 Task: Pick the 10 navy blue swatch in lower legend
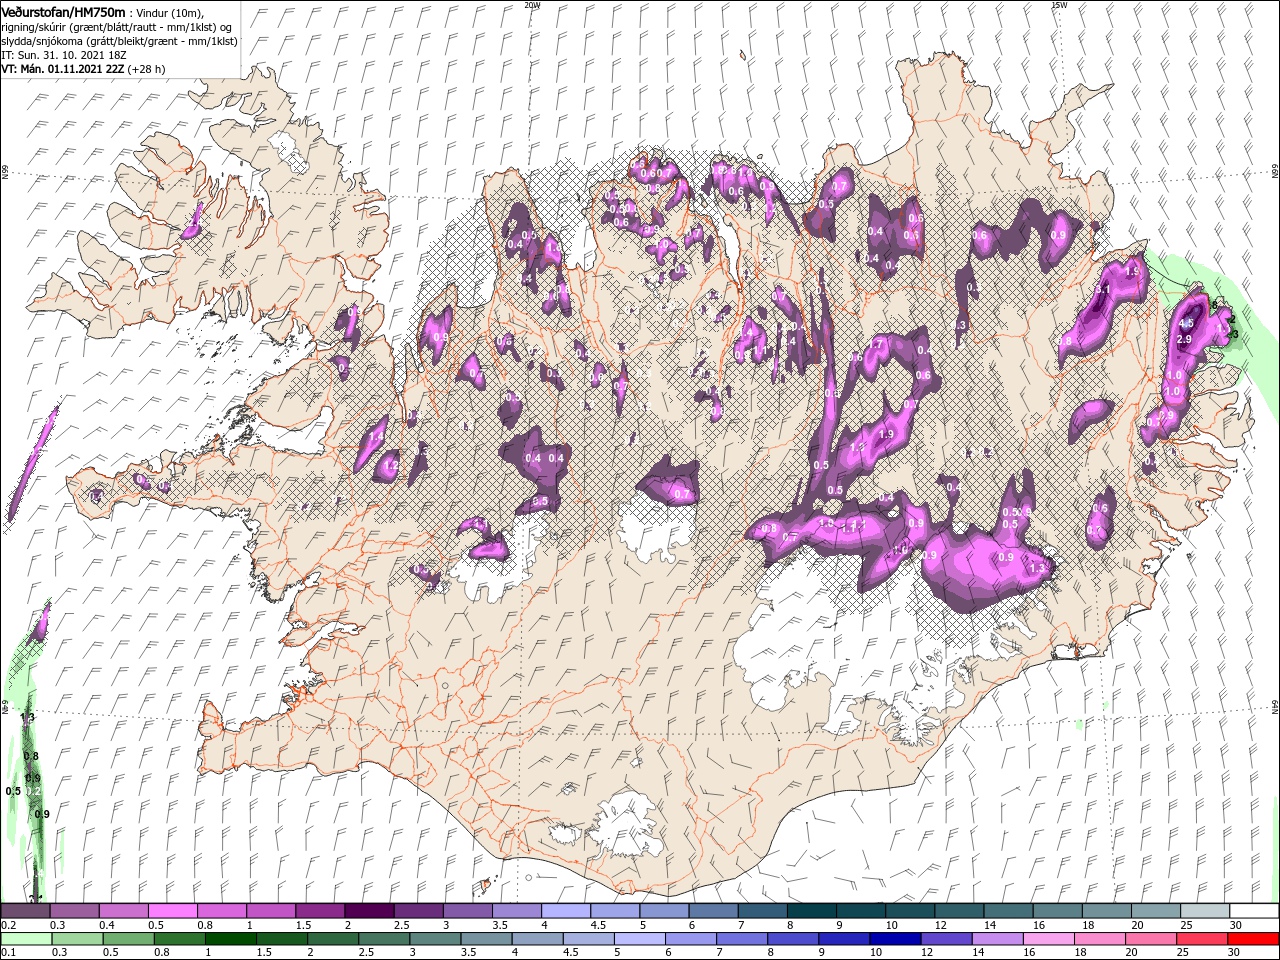894,939
